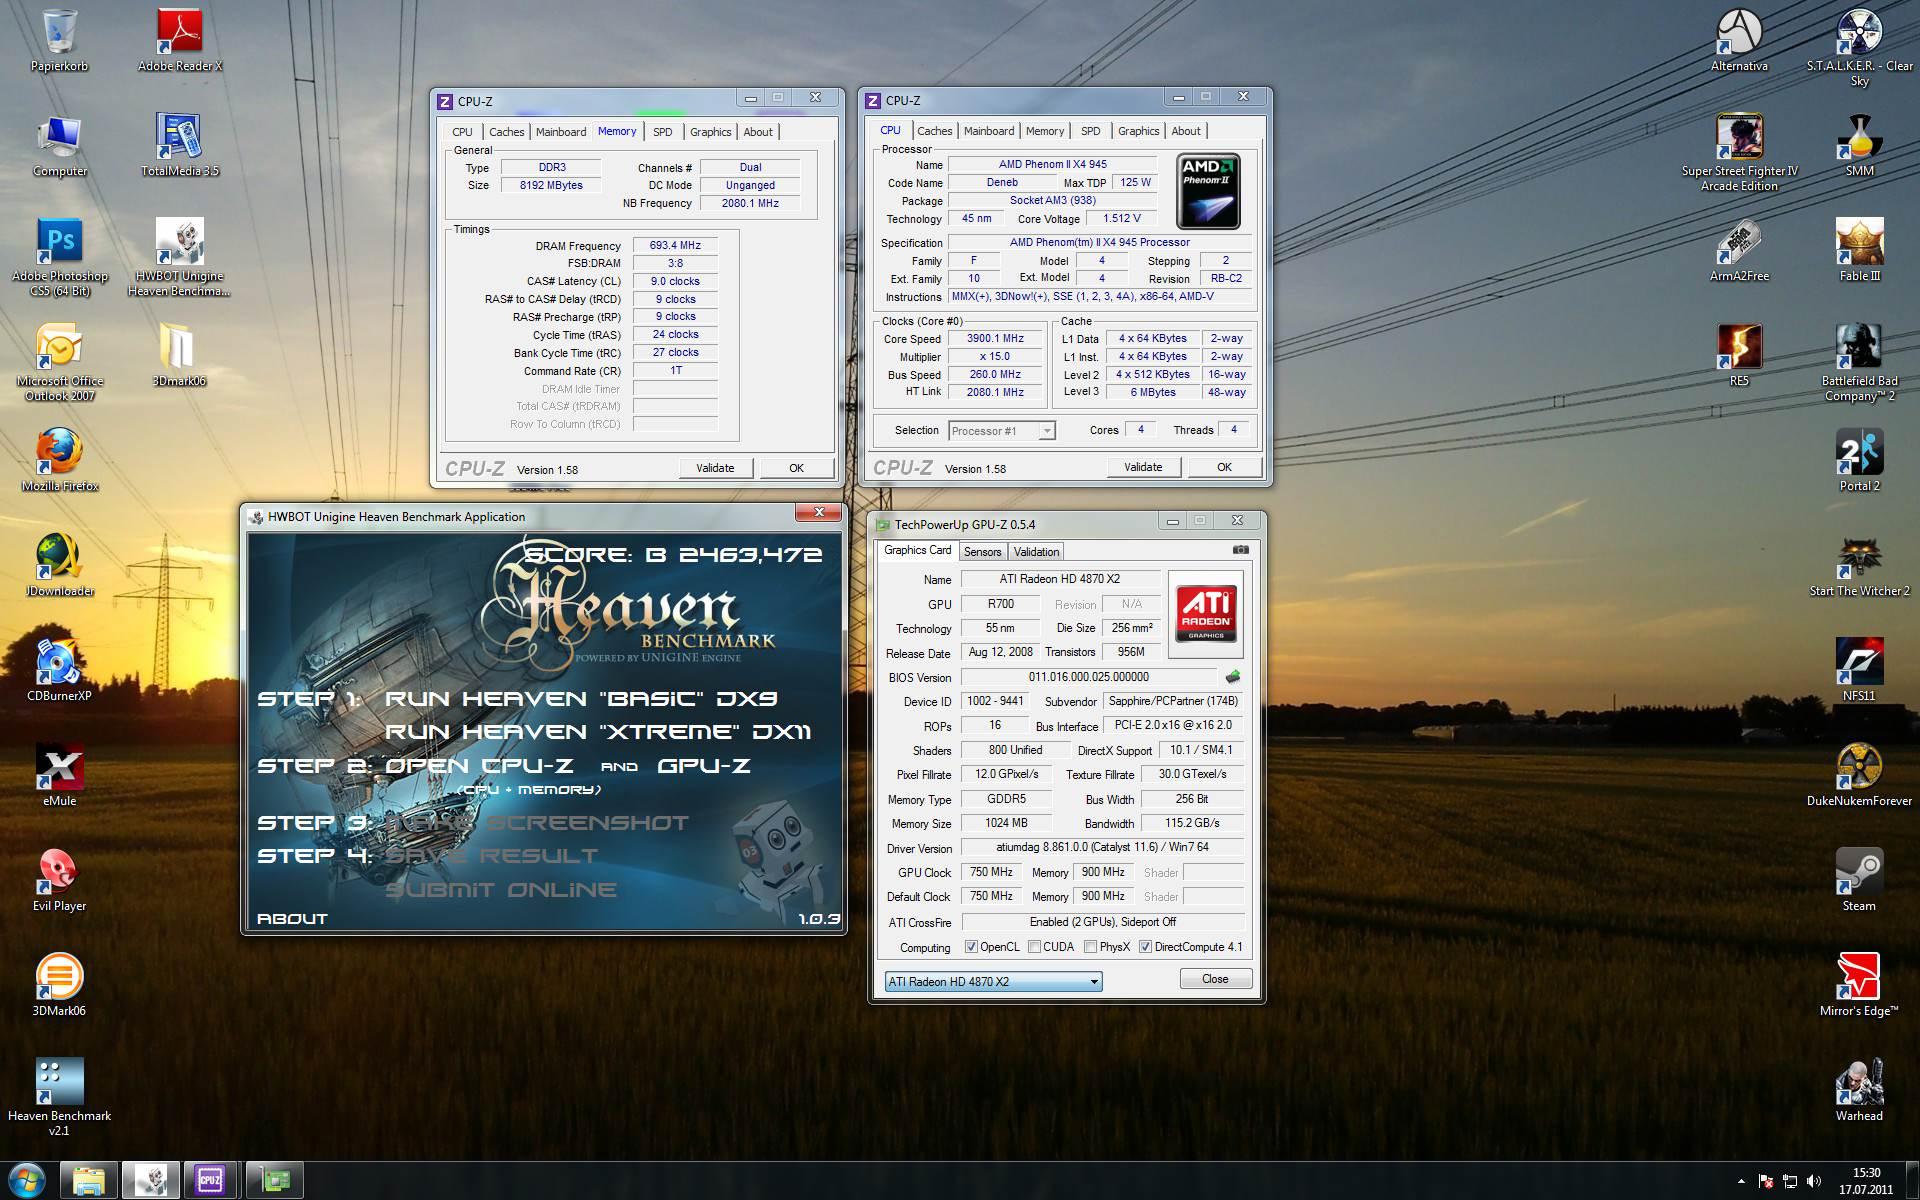1920x1200 pixels.
Task: Open eMule desktop shortcut
Action: 59,775
